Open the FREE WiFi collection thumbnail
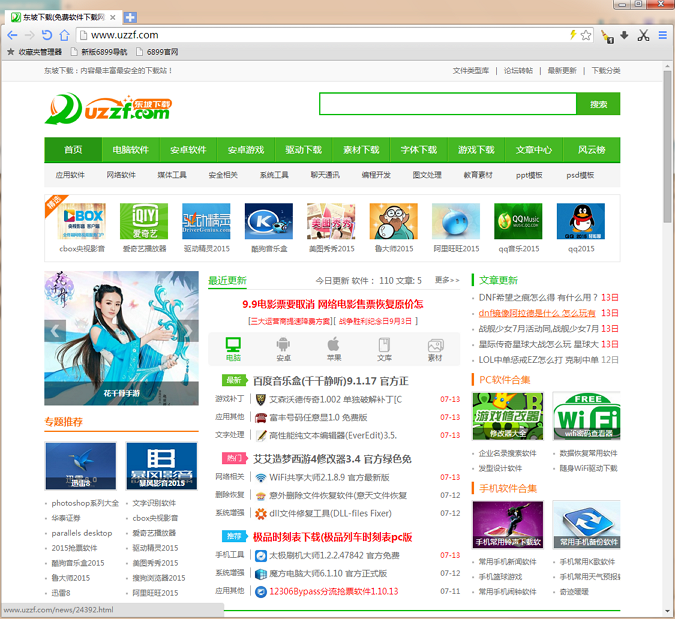This screenshot has width=675, height=619. (x=586, y=416)
